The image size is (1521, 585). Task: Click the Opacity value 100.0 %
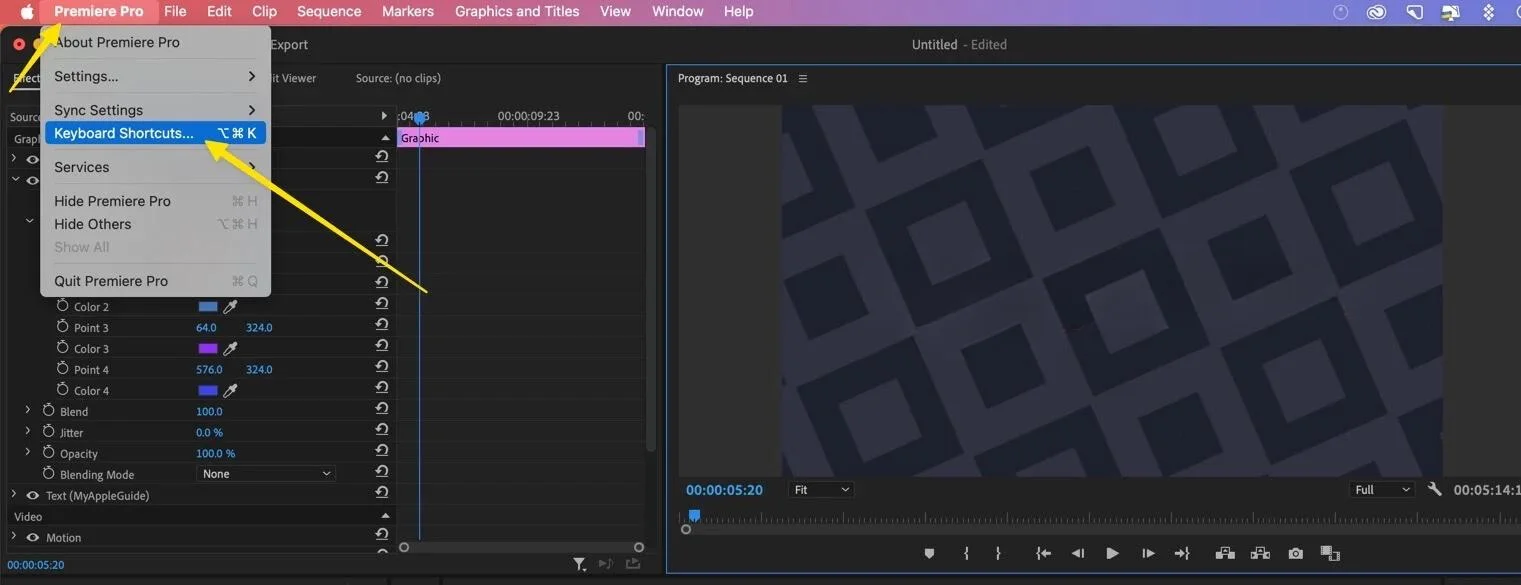[x=215, y=453]
